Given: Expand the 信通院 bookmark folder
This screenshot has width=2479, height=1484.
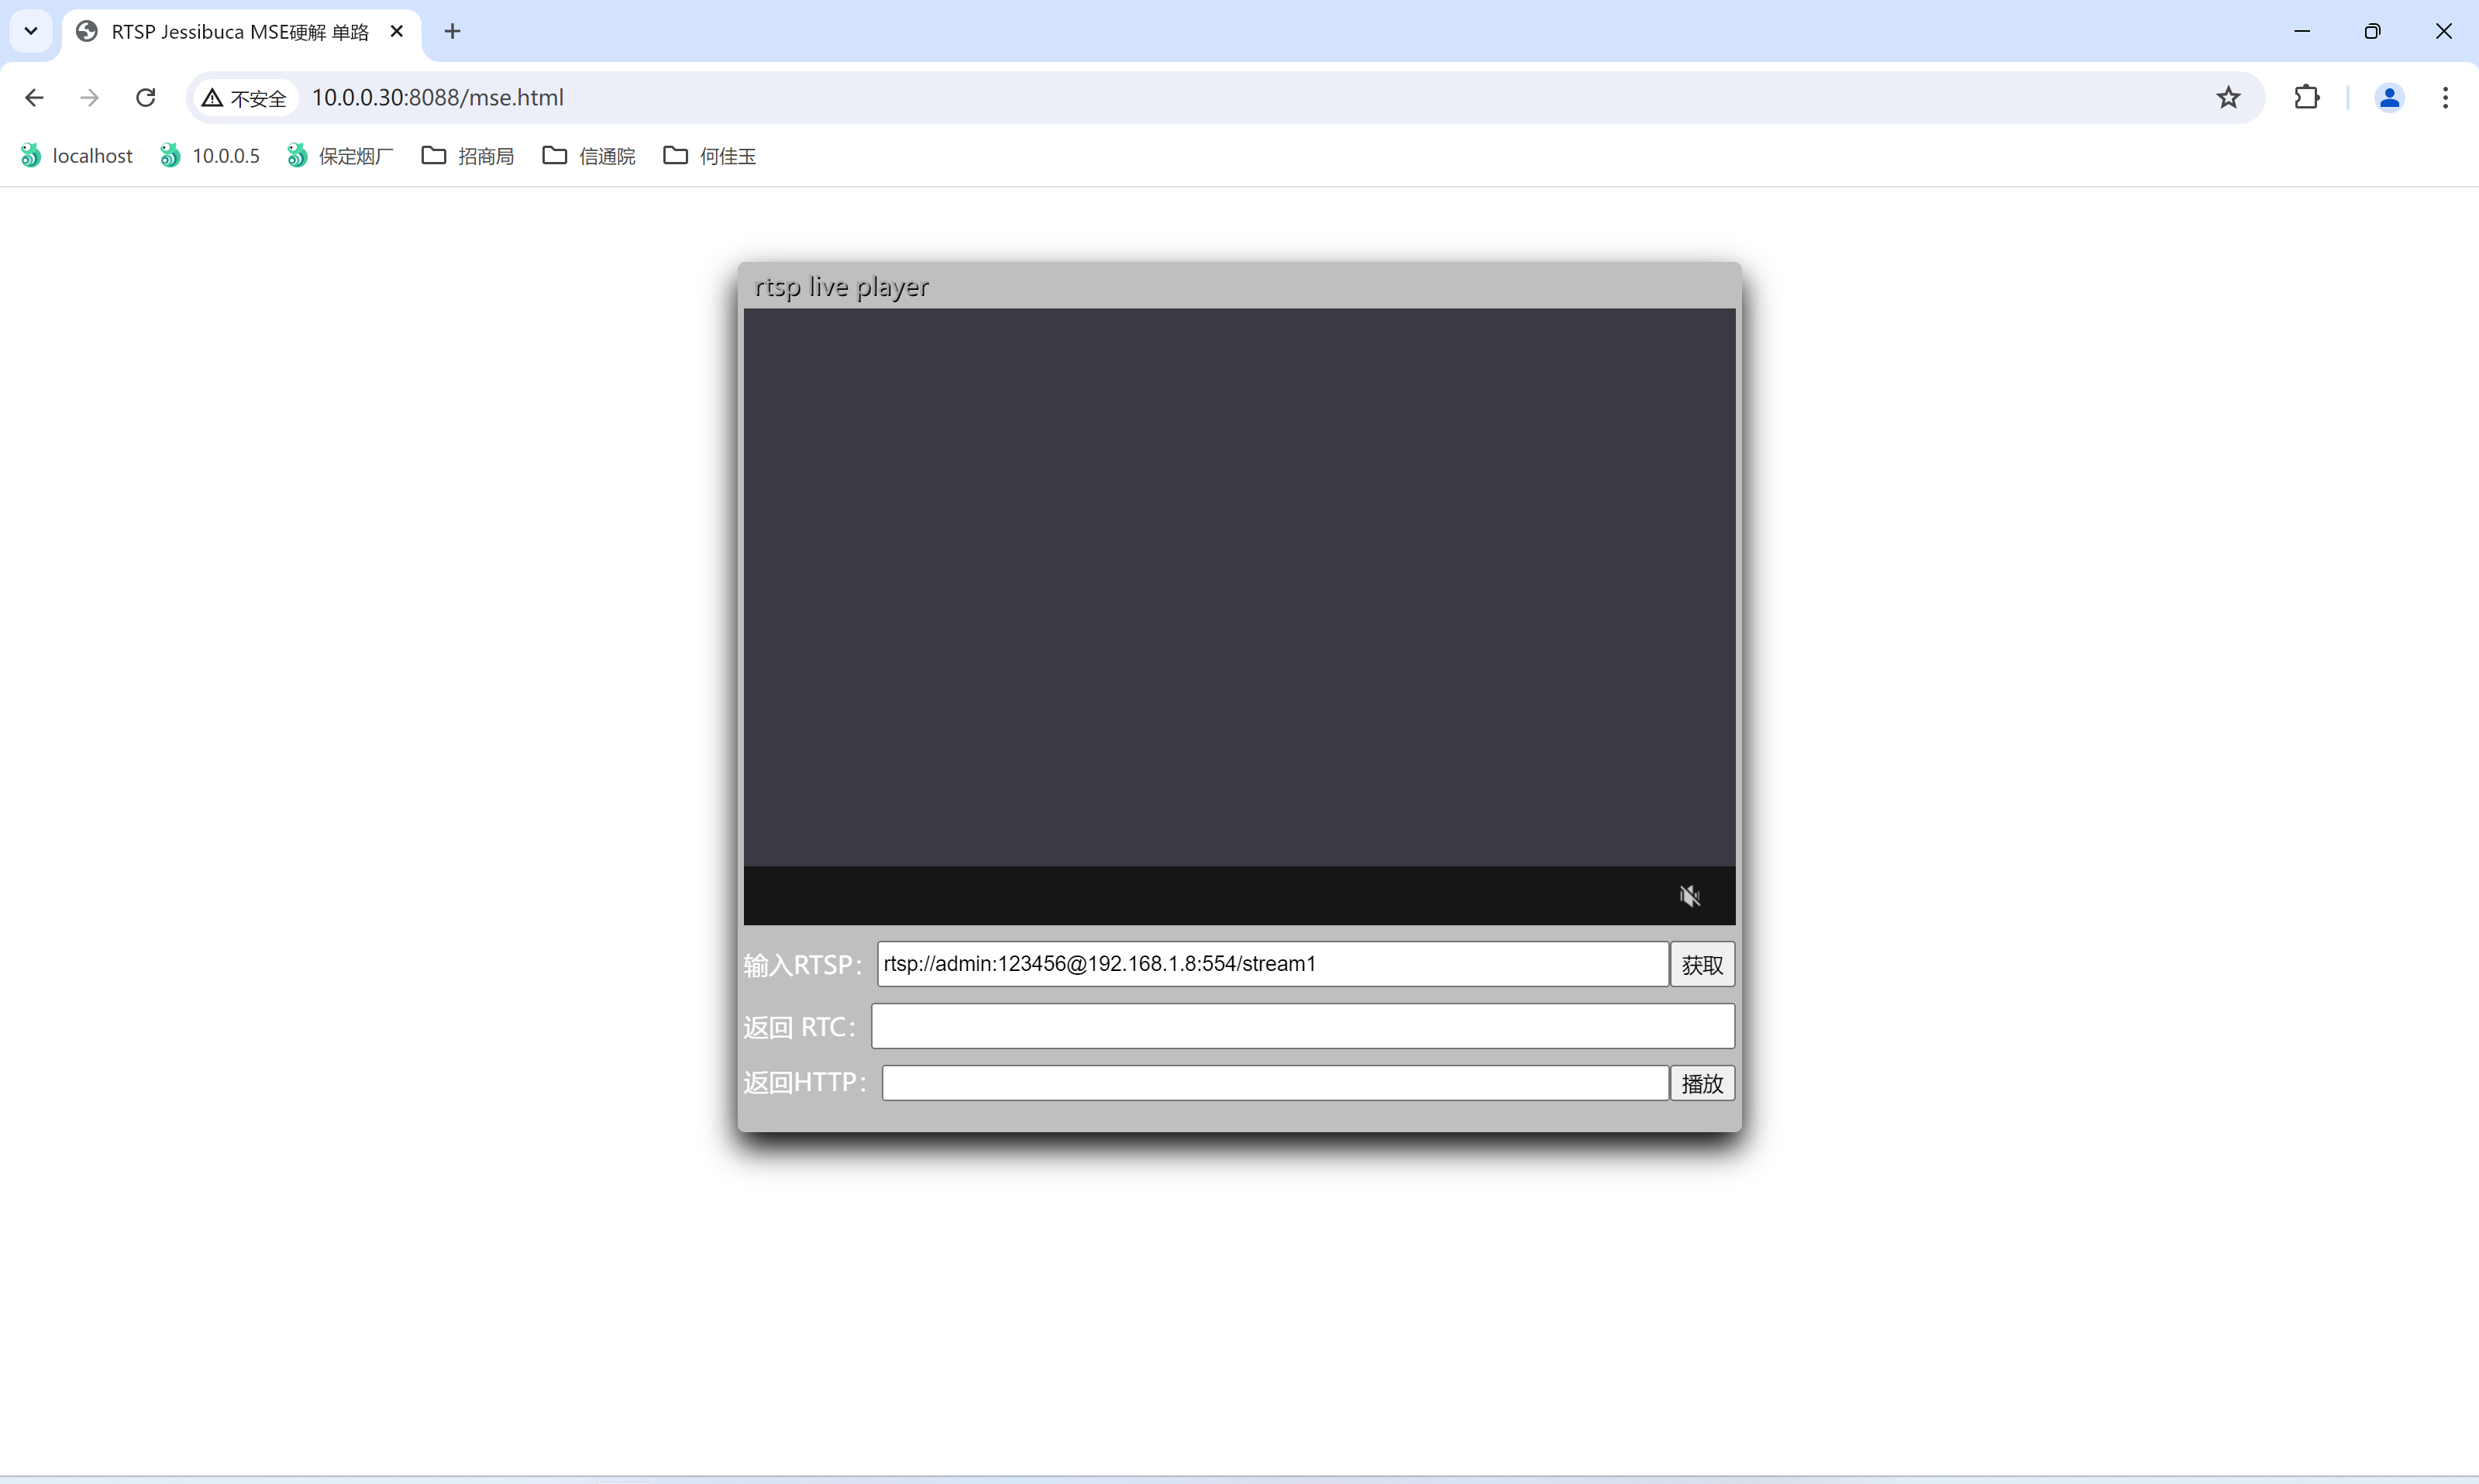Looking at the screenshot, I should [589, 156].
